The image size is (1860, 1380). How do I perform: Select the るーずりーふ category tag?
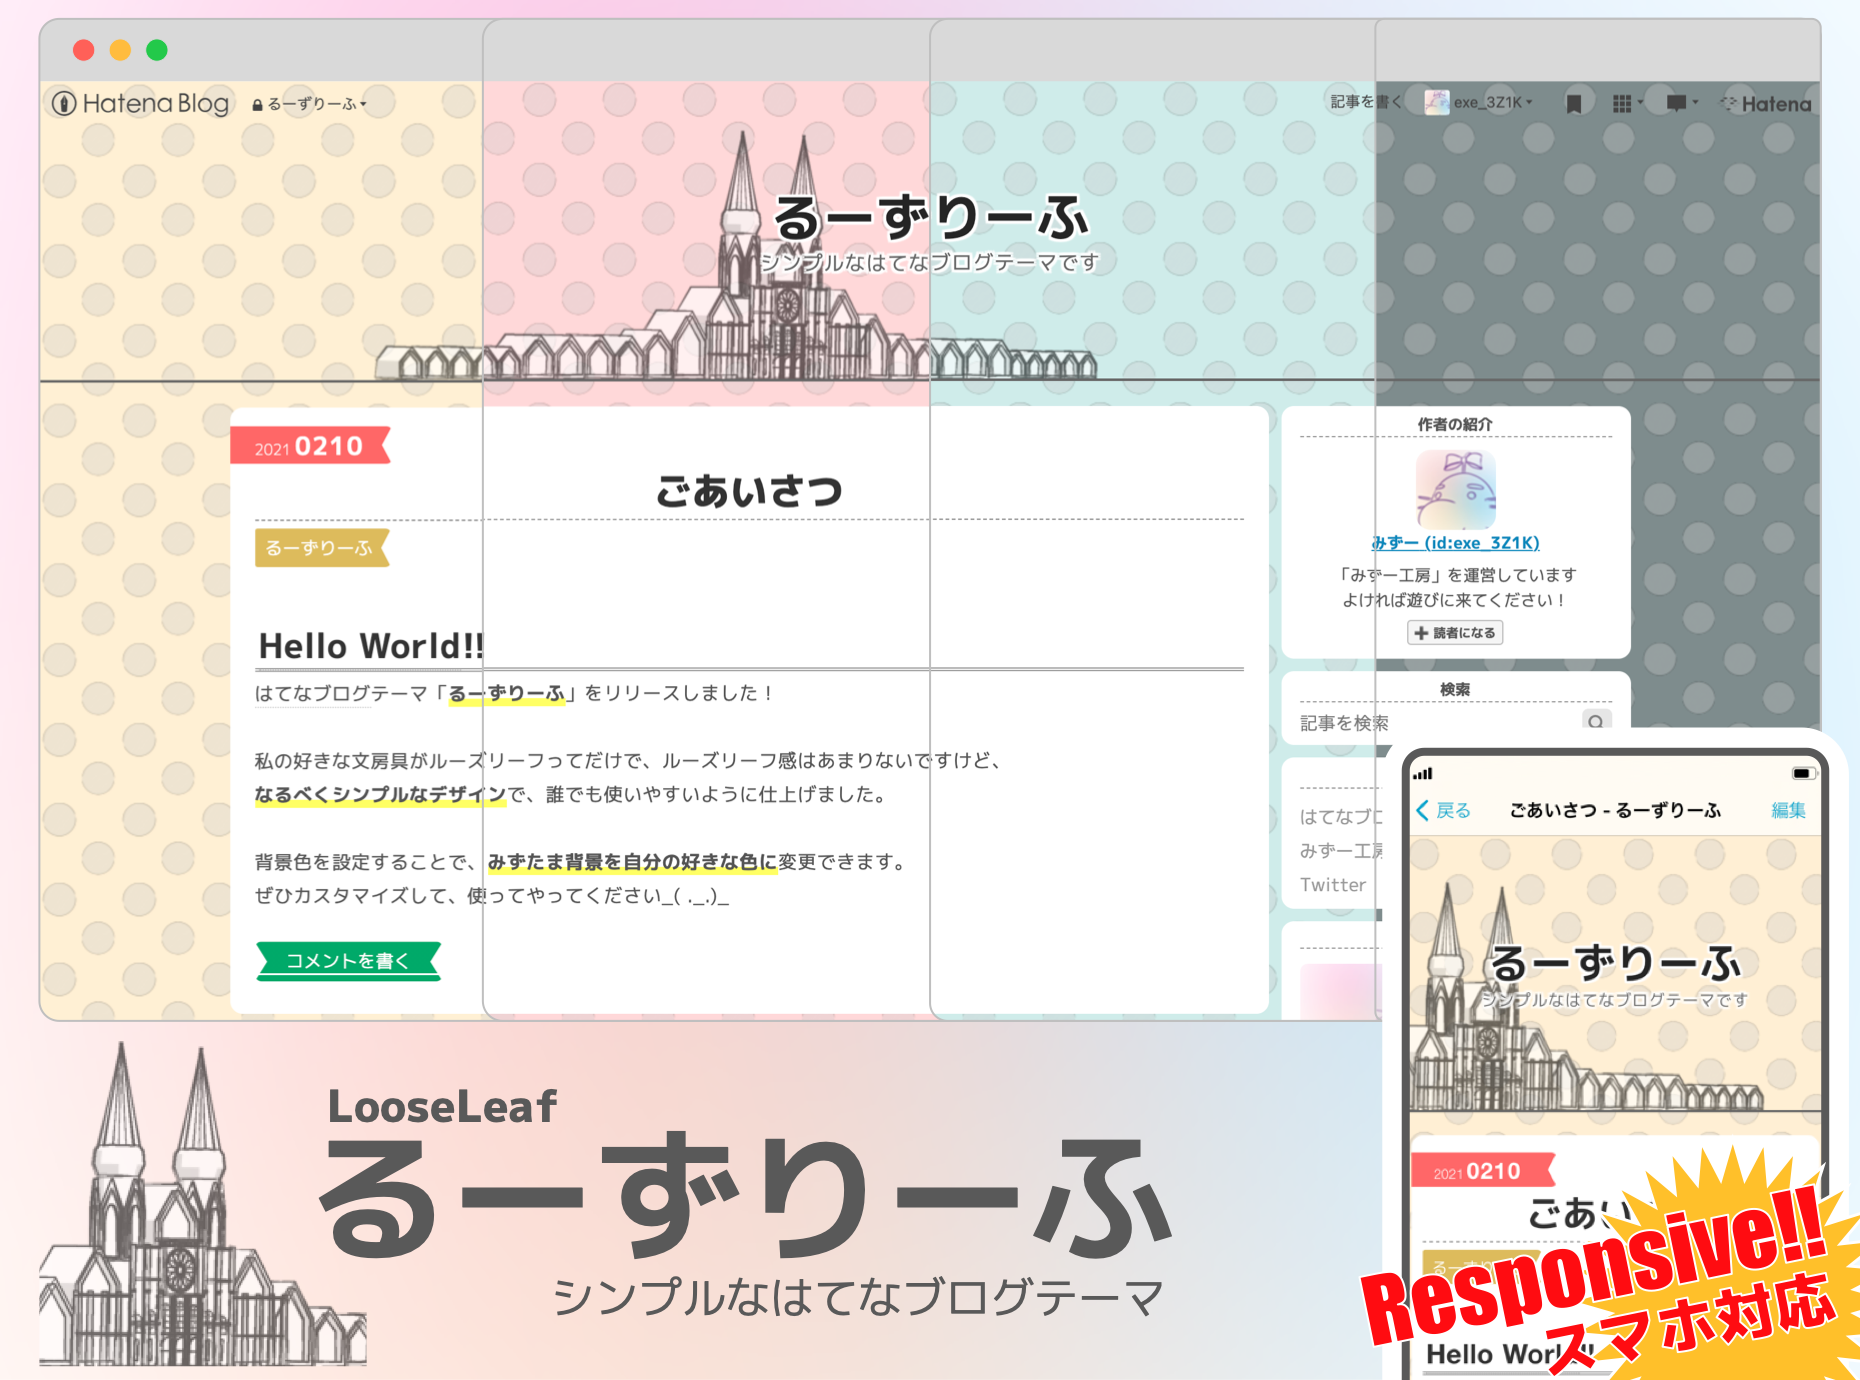[x=321, y=548]
